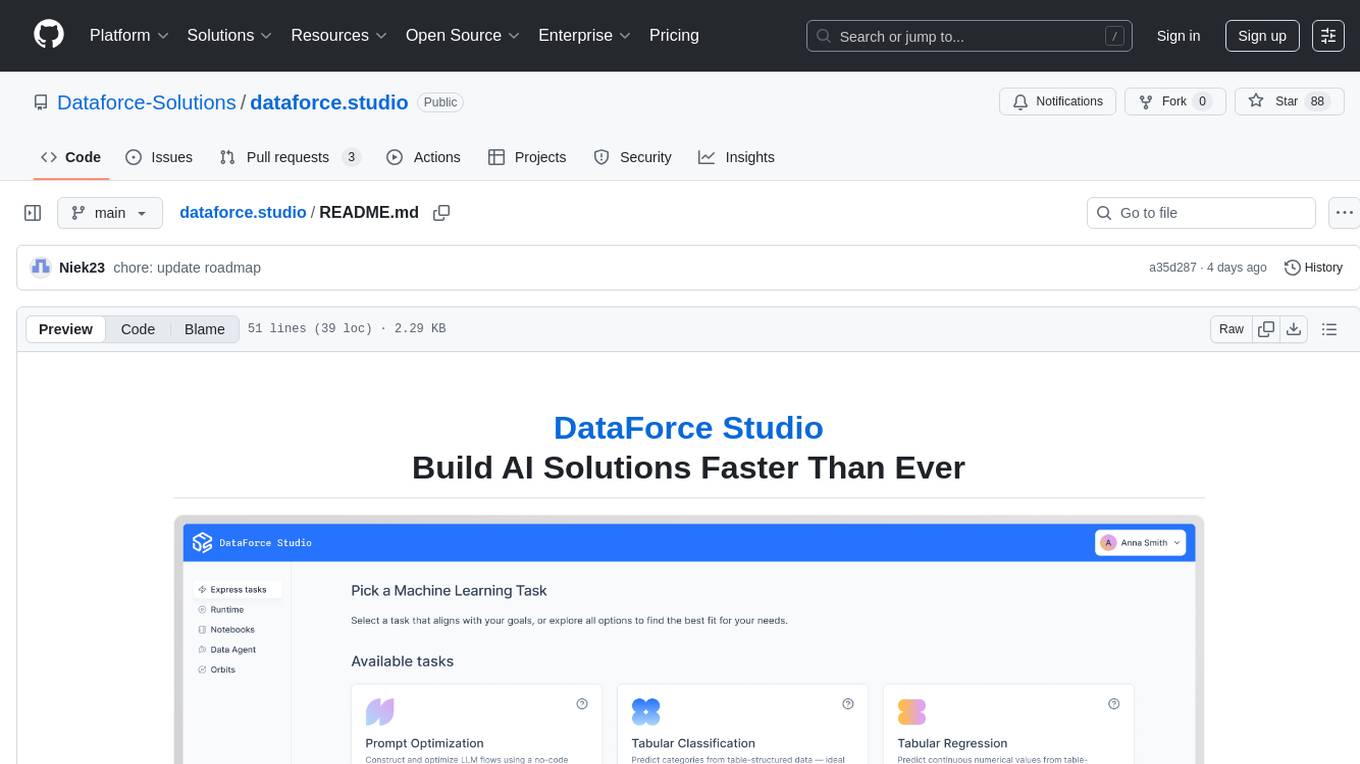The height and width of the screenshot is (764, 1360).
Task: Open the Pull requests tab
Action: [x=289, y=157]
